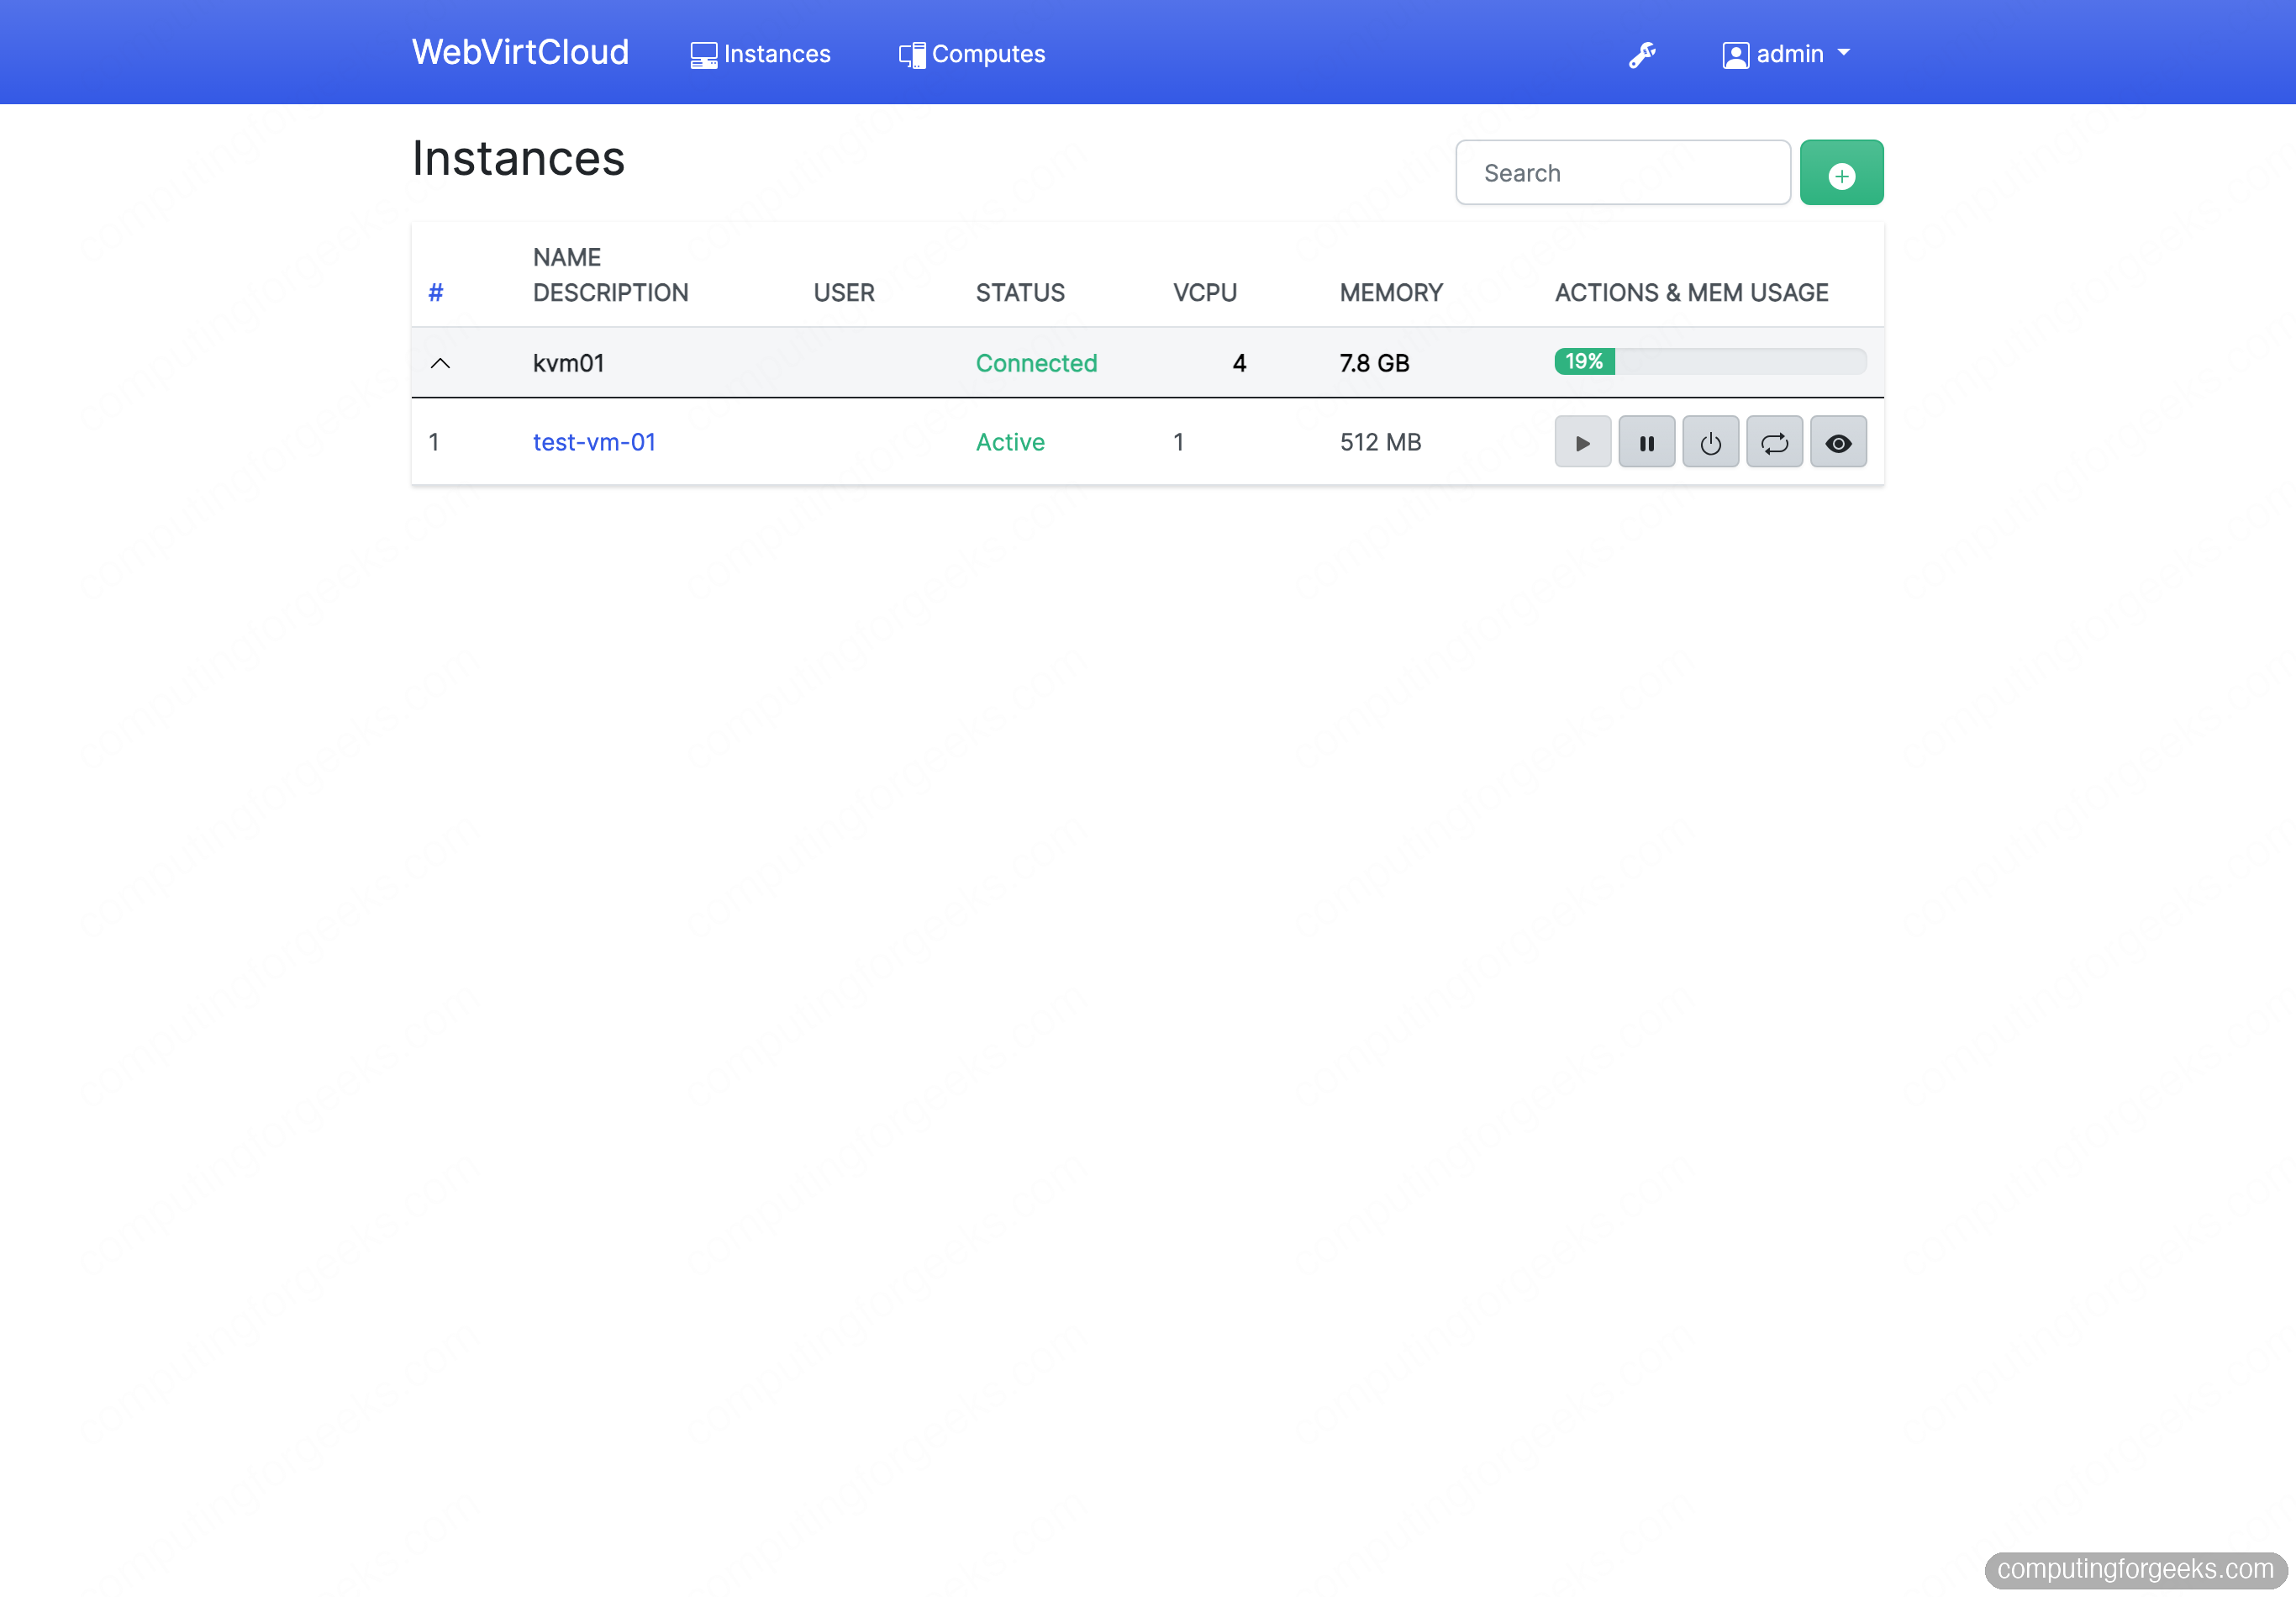Power cycle test-vm-01 with the loop icon
Viewport: 2296px width, 1597px height.
click(1774, 442)
